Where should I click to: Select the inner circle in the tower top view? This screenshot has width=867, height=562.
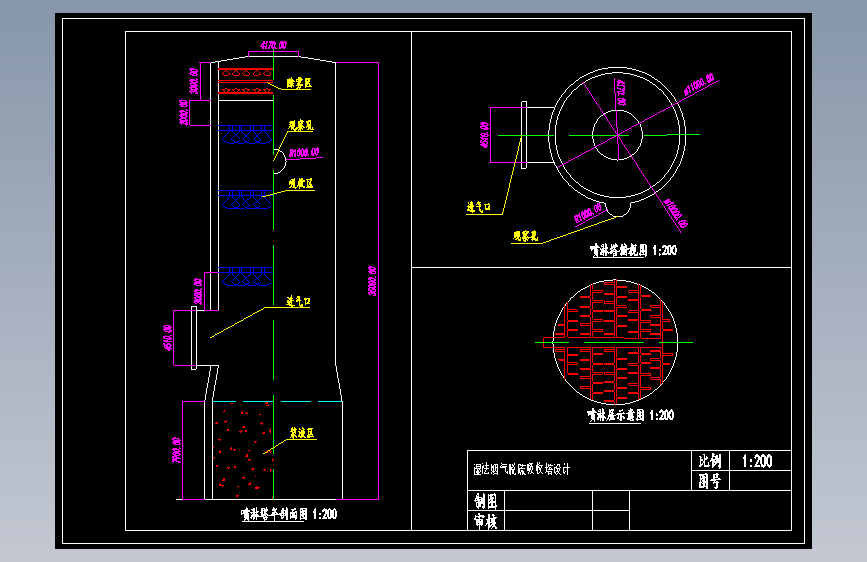[x=617, y=135]
